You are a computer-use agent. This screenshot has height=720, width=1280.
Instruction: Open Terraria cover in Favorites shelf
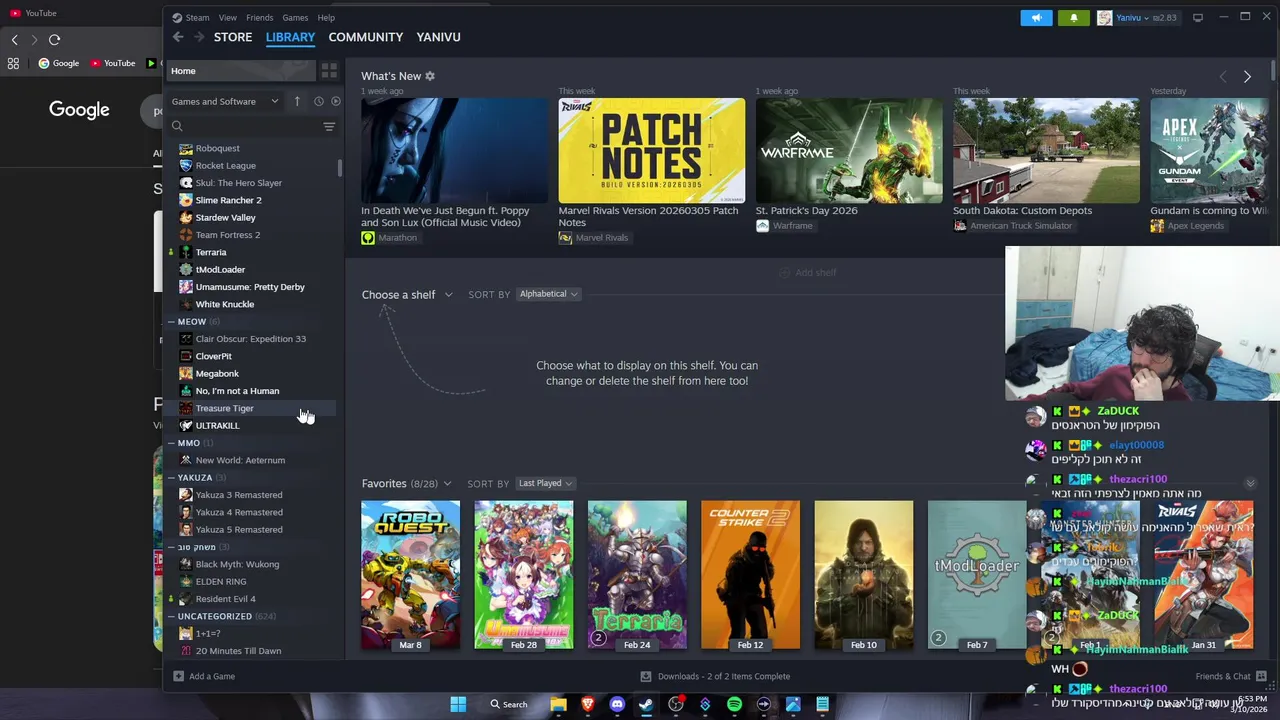click(x=637, y=575)
